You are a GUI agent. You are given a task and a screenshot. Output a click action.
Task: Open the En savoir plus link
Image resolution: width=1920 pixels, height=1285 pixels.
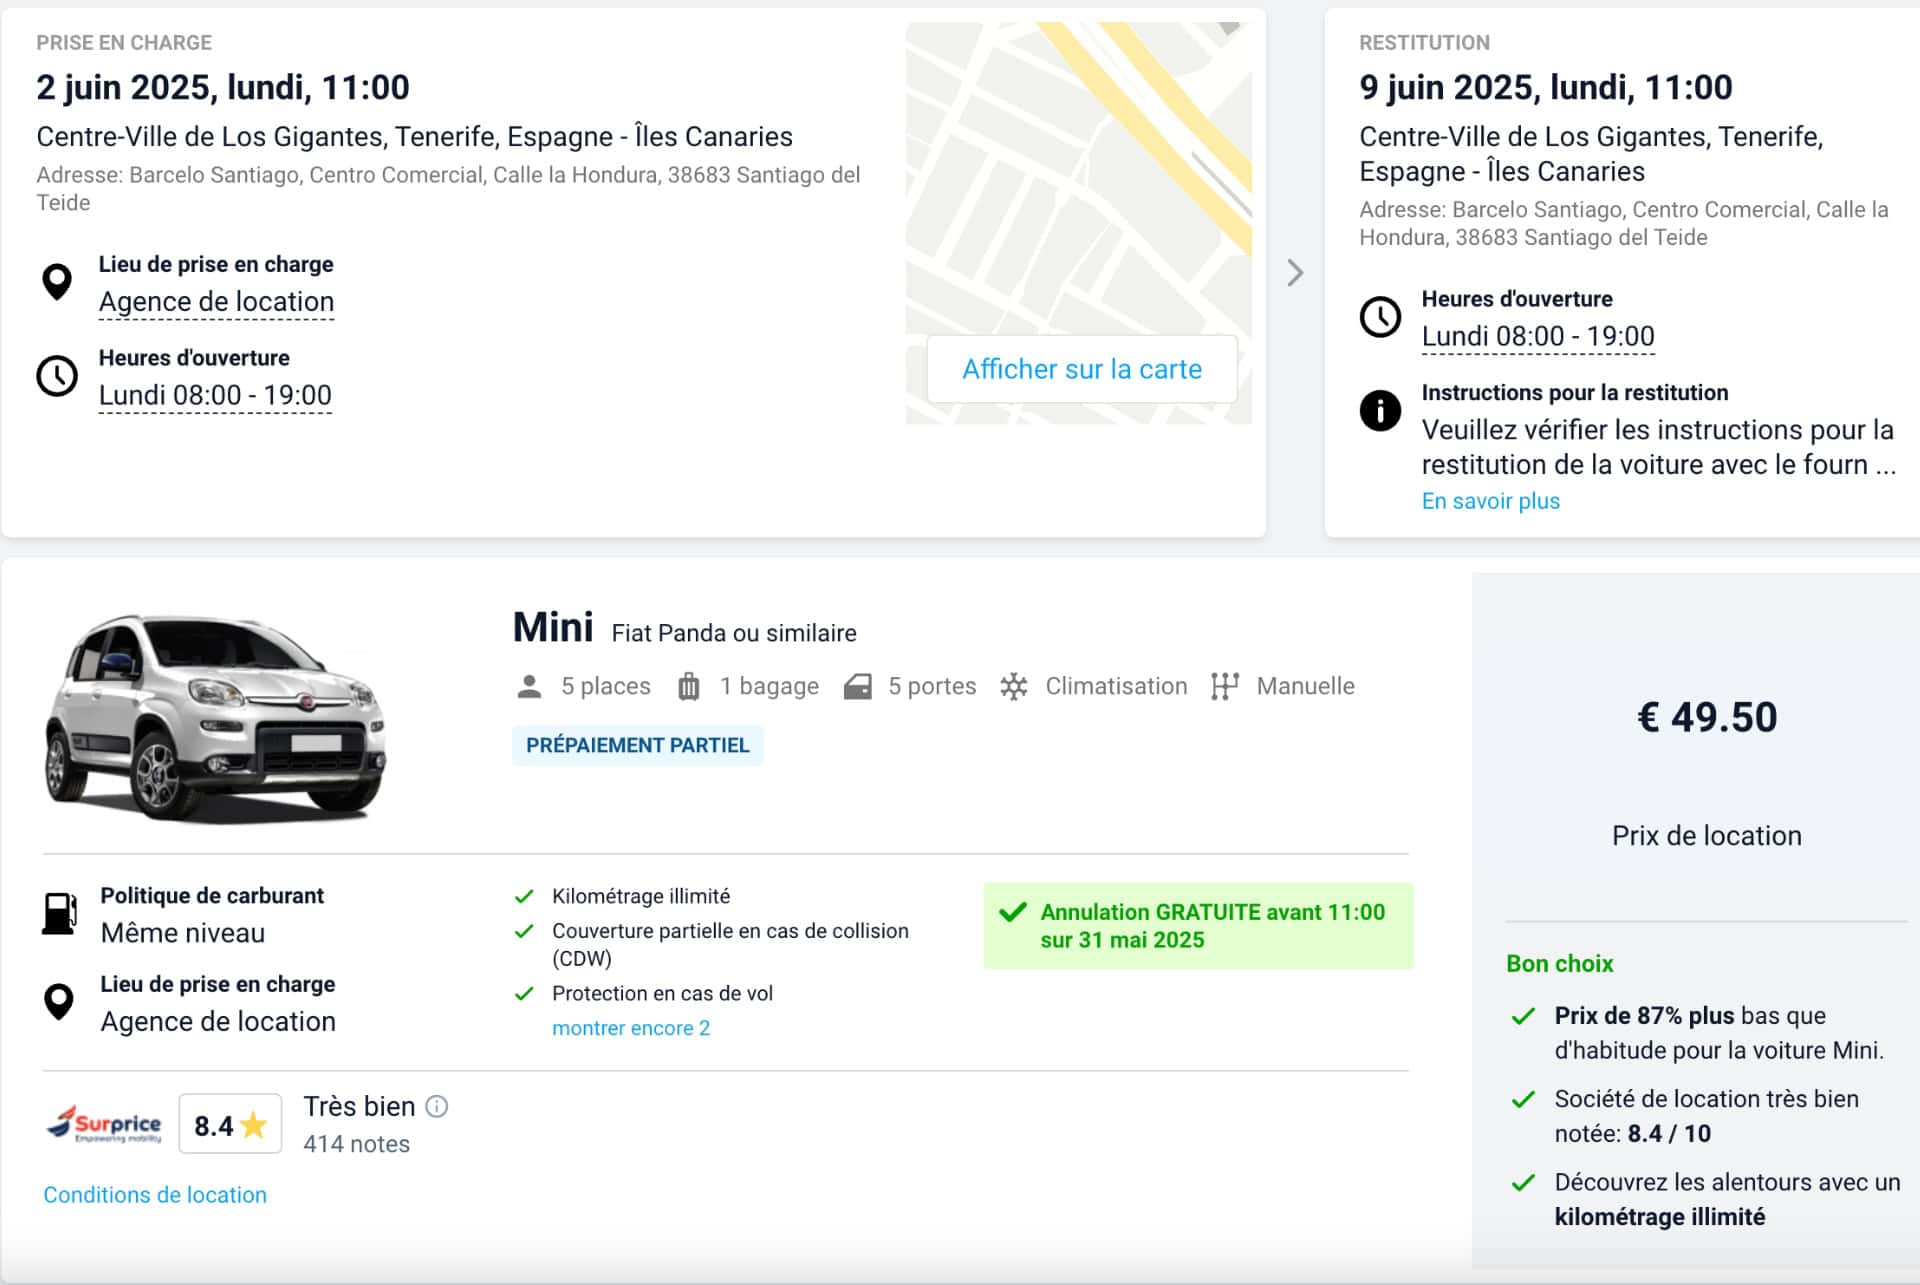click(1490, 501)
